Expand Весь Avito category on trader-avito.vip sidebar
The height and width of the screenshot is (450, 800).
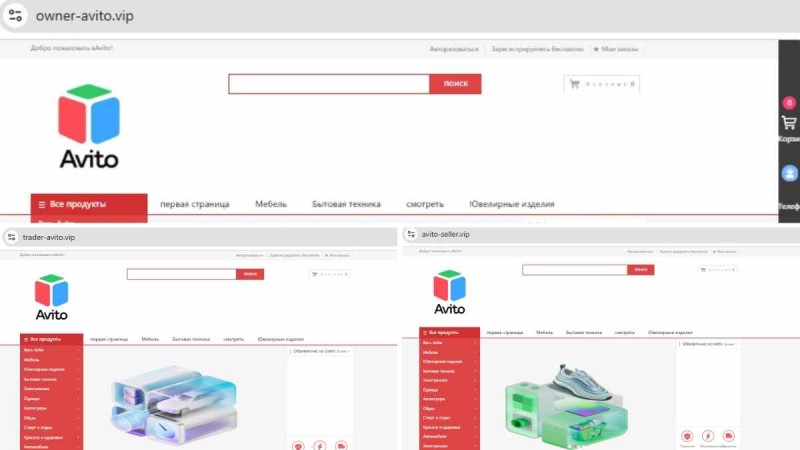point(52,350)
